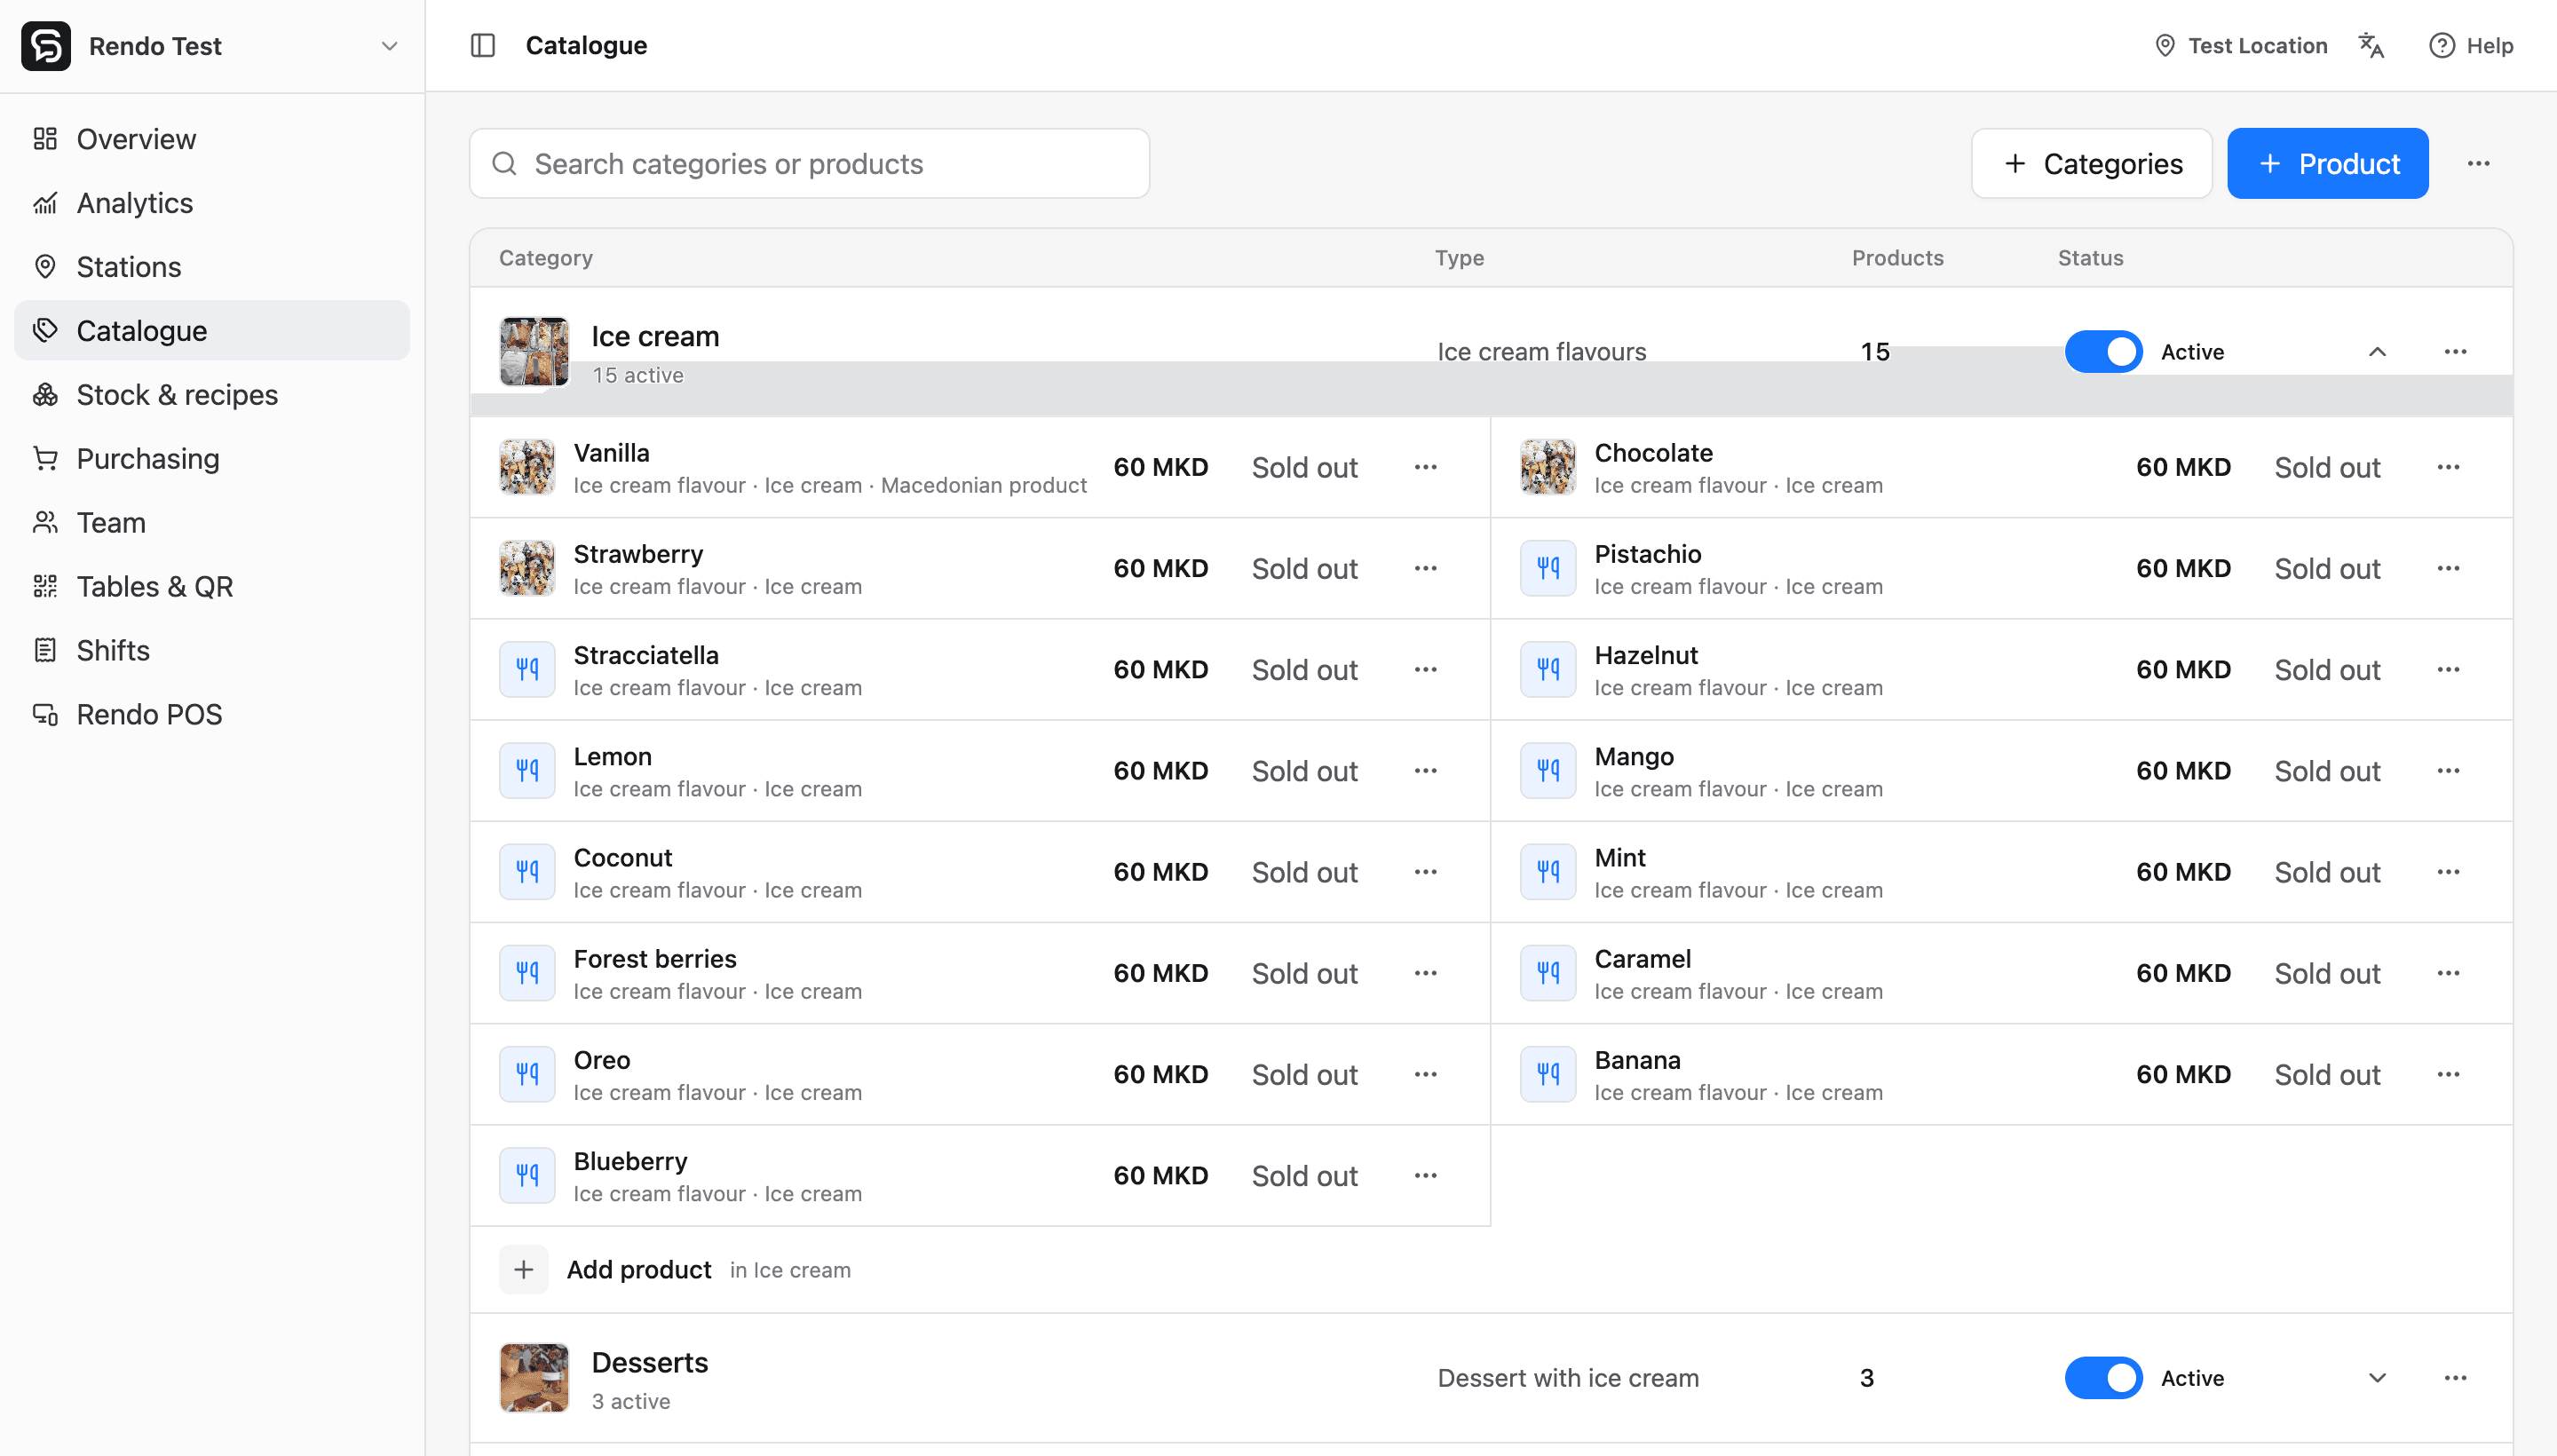Open Desserts category options ellipsis
The image size is (2557, 1456).
pyautogui.click(x=2455, y=1378)
